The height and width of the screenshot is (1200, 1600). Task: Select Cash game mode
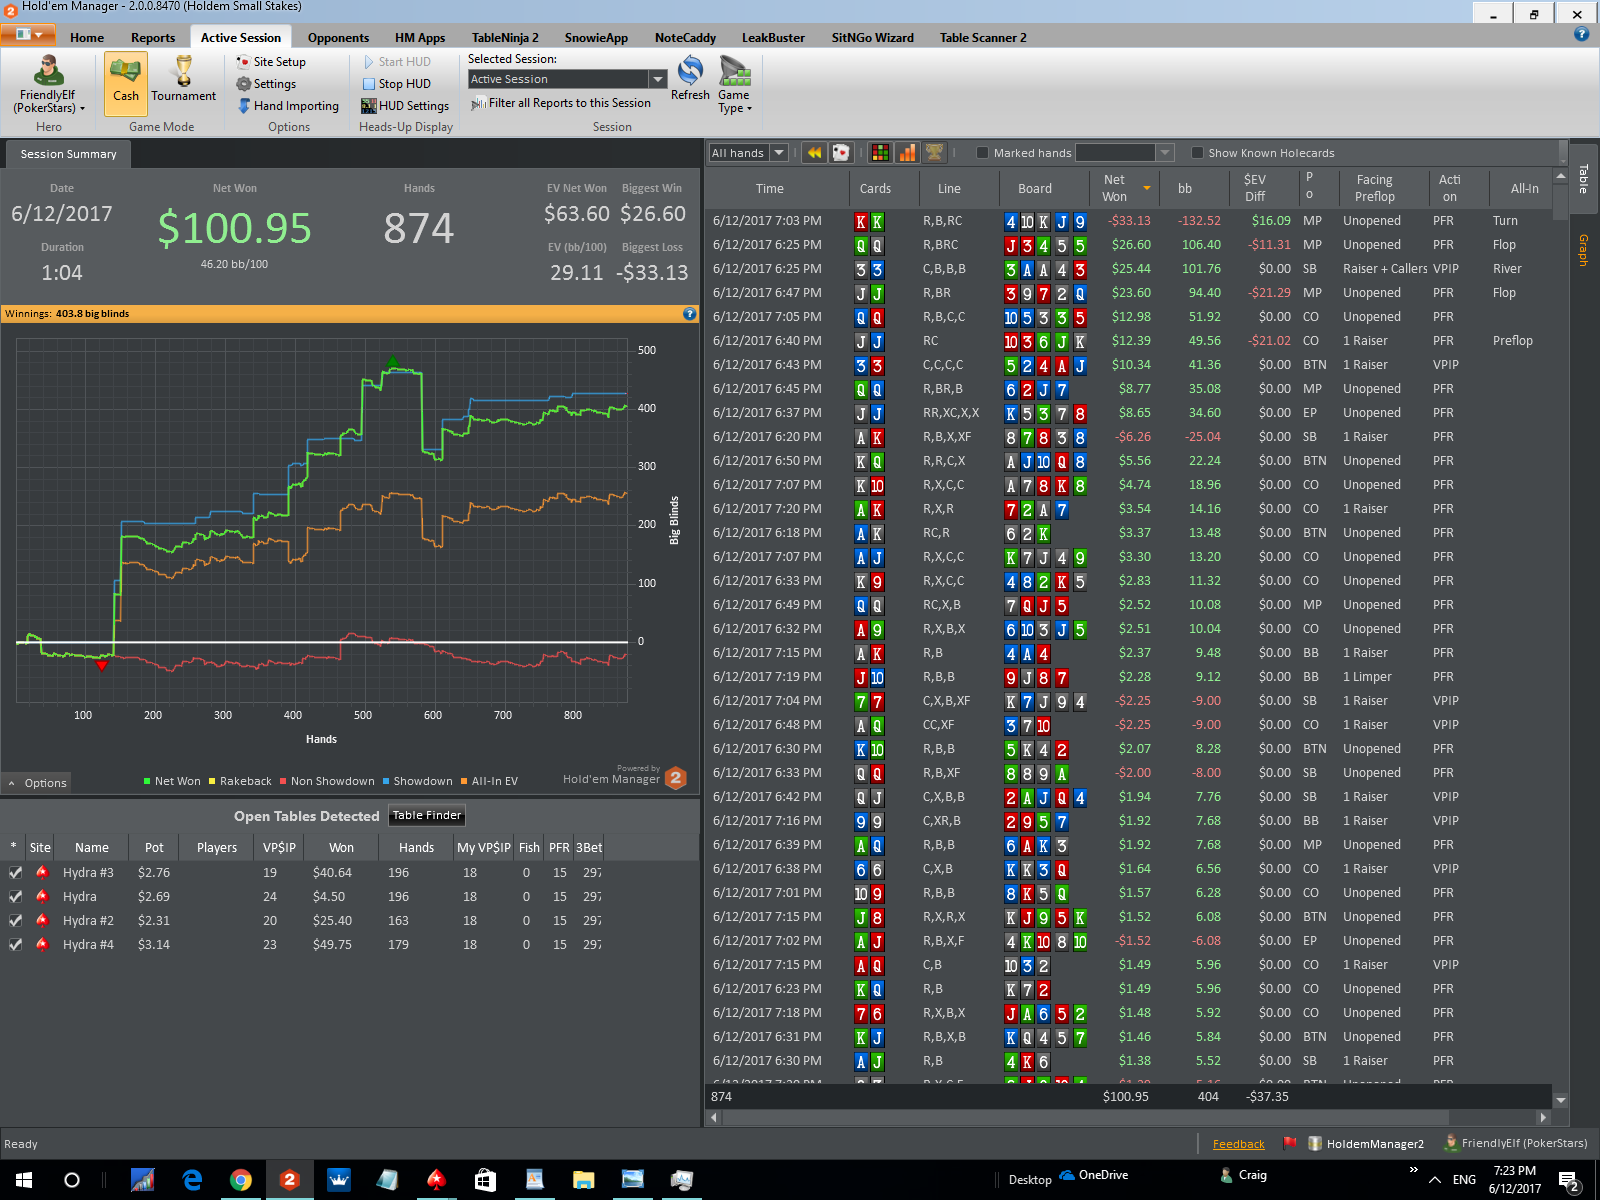(x=126, y=82)
